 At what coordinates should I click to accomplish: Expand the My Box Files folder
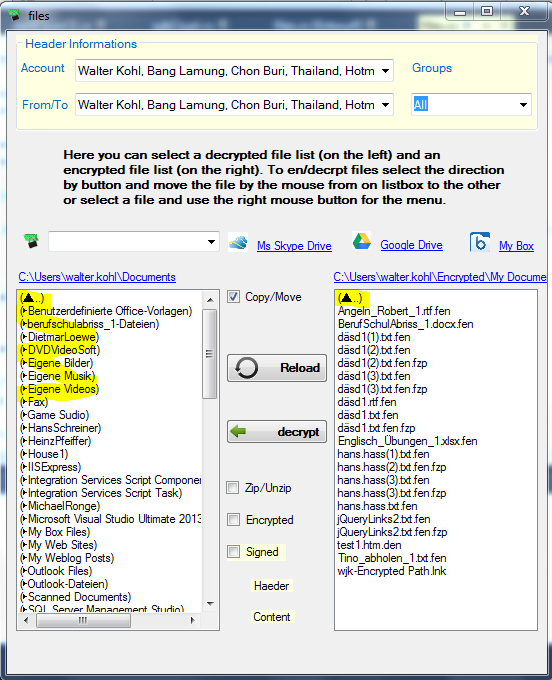tap(25, 532)
